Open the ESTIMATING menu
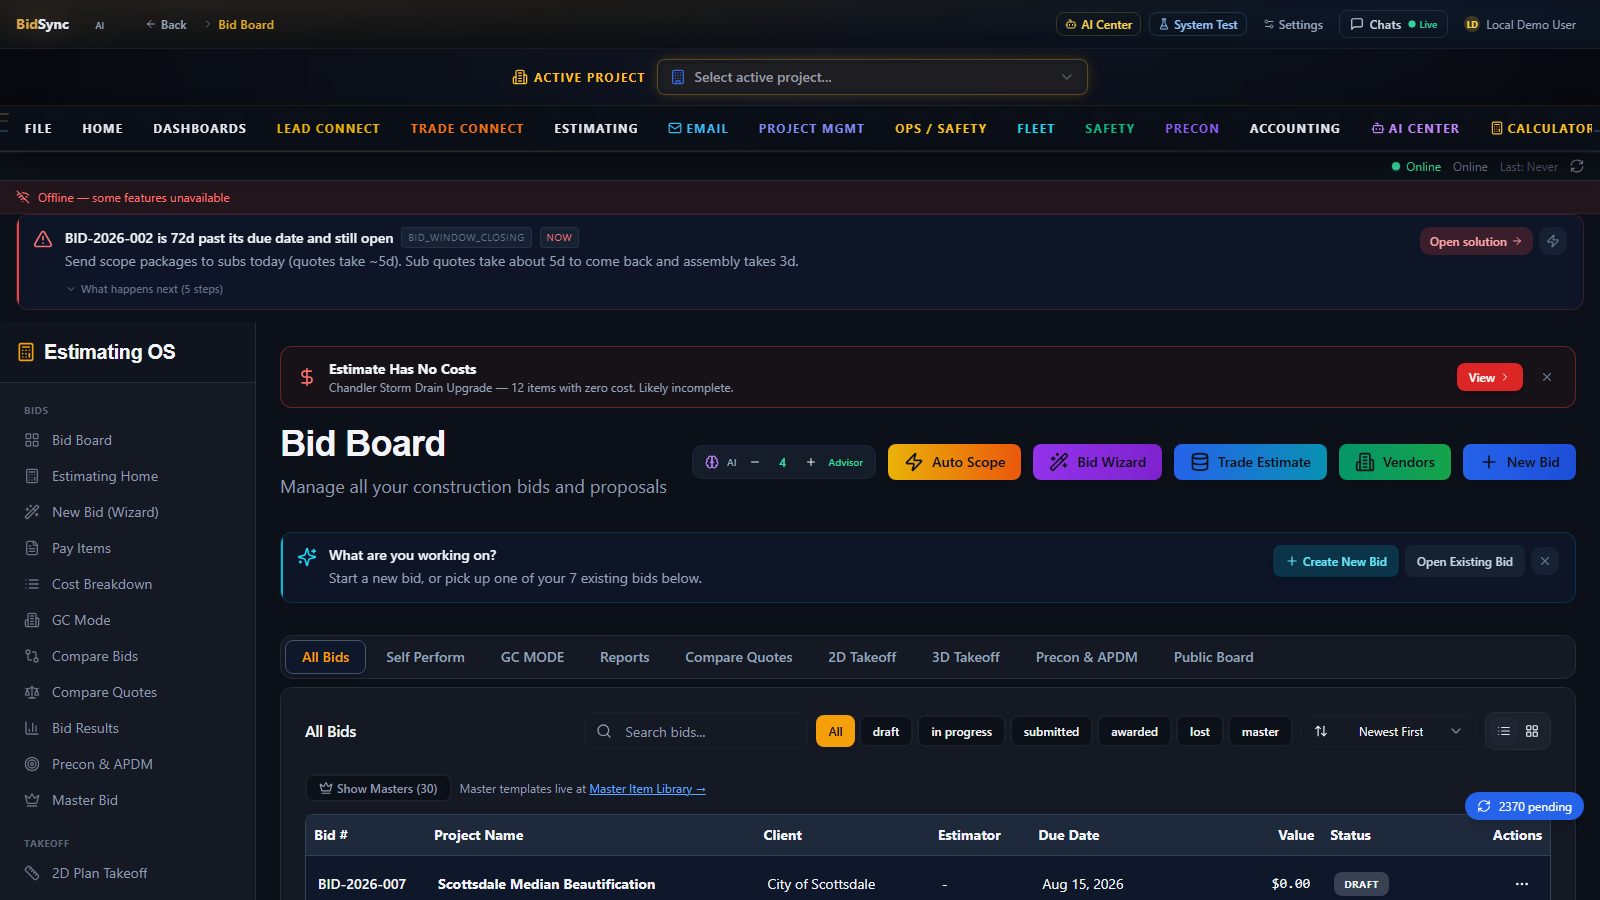1600x900 pixels. 596,128
